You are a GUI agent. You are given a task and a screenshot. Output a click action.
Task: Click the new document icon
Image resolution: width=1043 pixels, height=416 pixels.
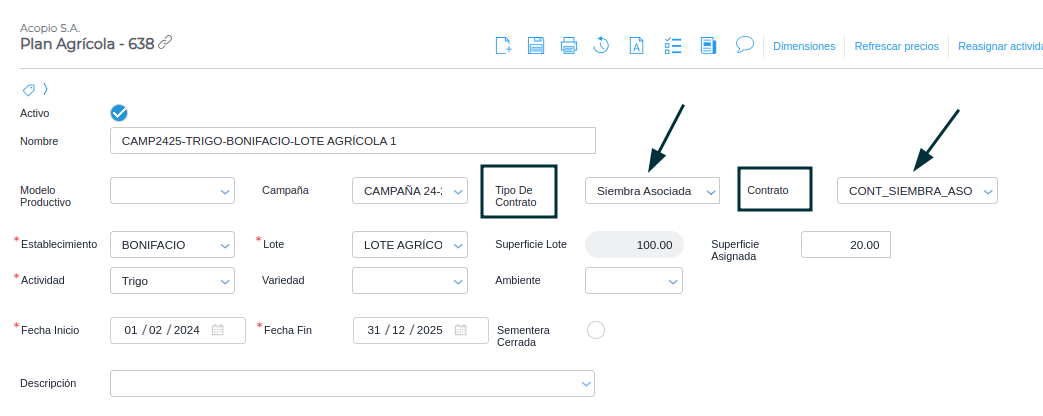tap(504, 45)
